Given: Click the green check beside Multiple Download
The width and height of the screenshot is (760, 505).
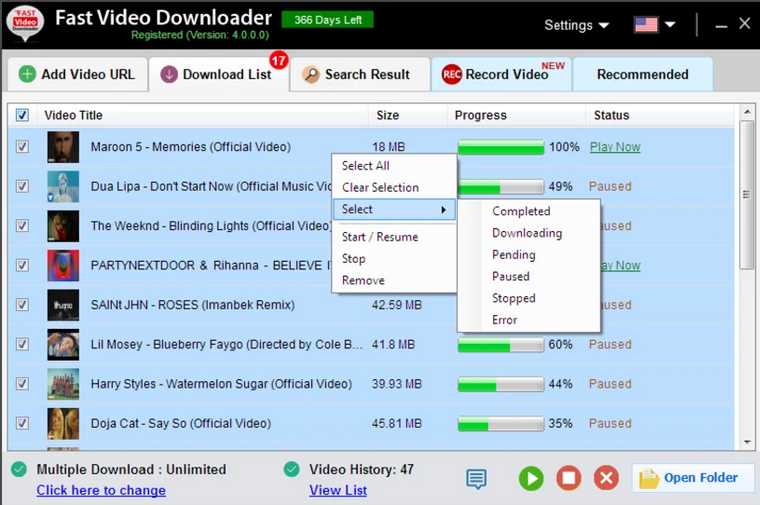Looking at the screenshot, I should (19, 469).
